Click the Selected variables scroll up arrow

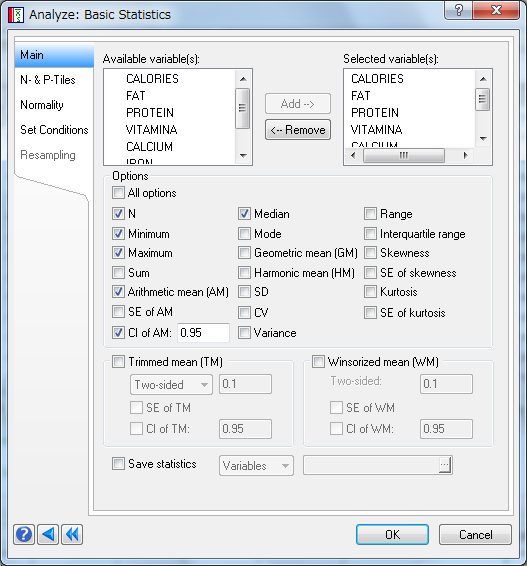click(x=483, y=79)
